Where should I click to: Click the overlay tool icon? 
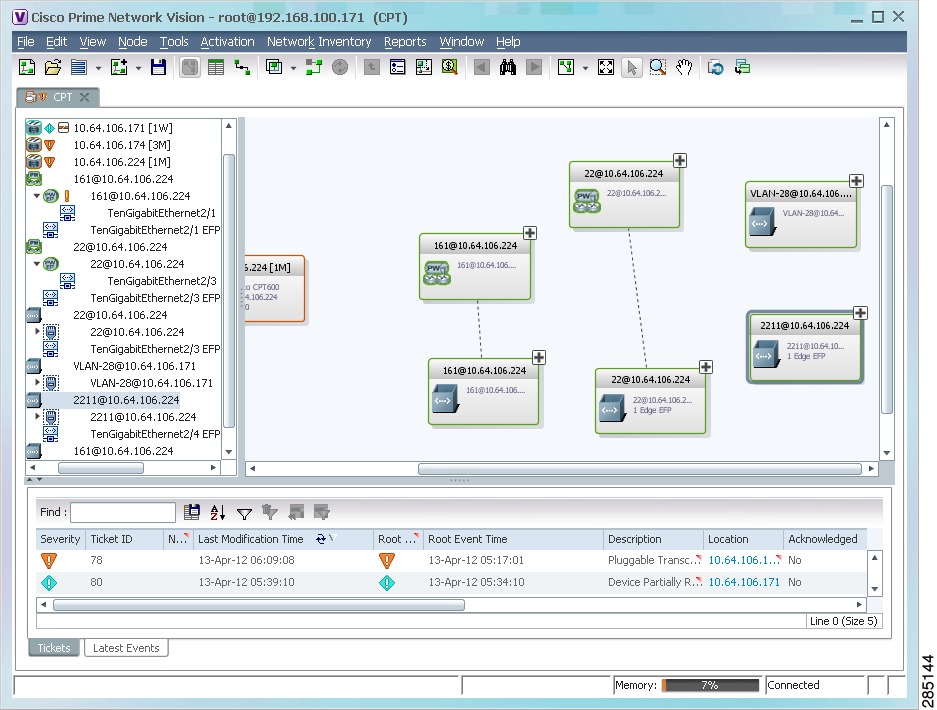tap(274, 67)
